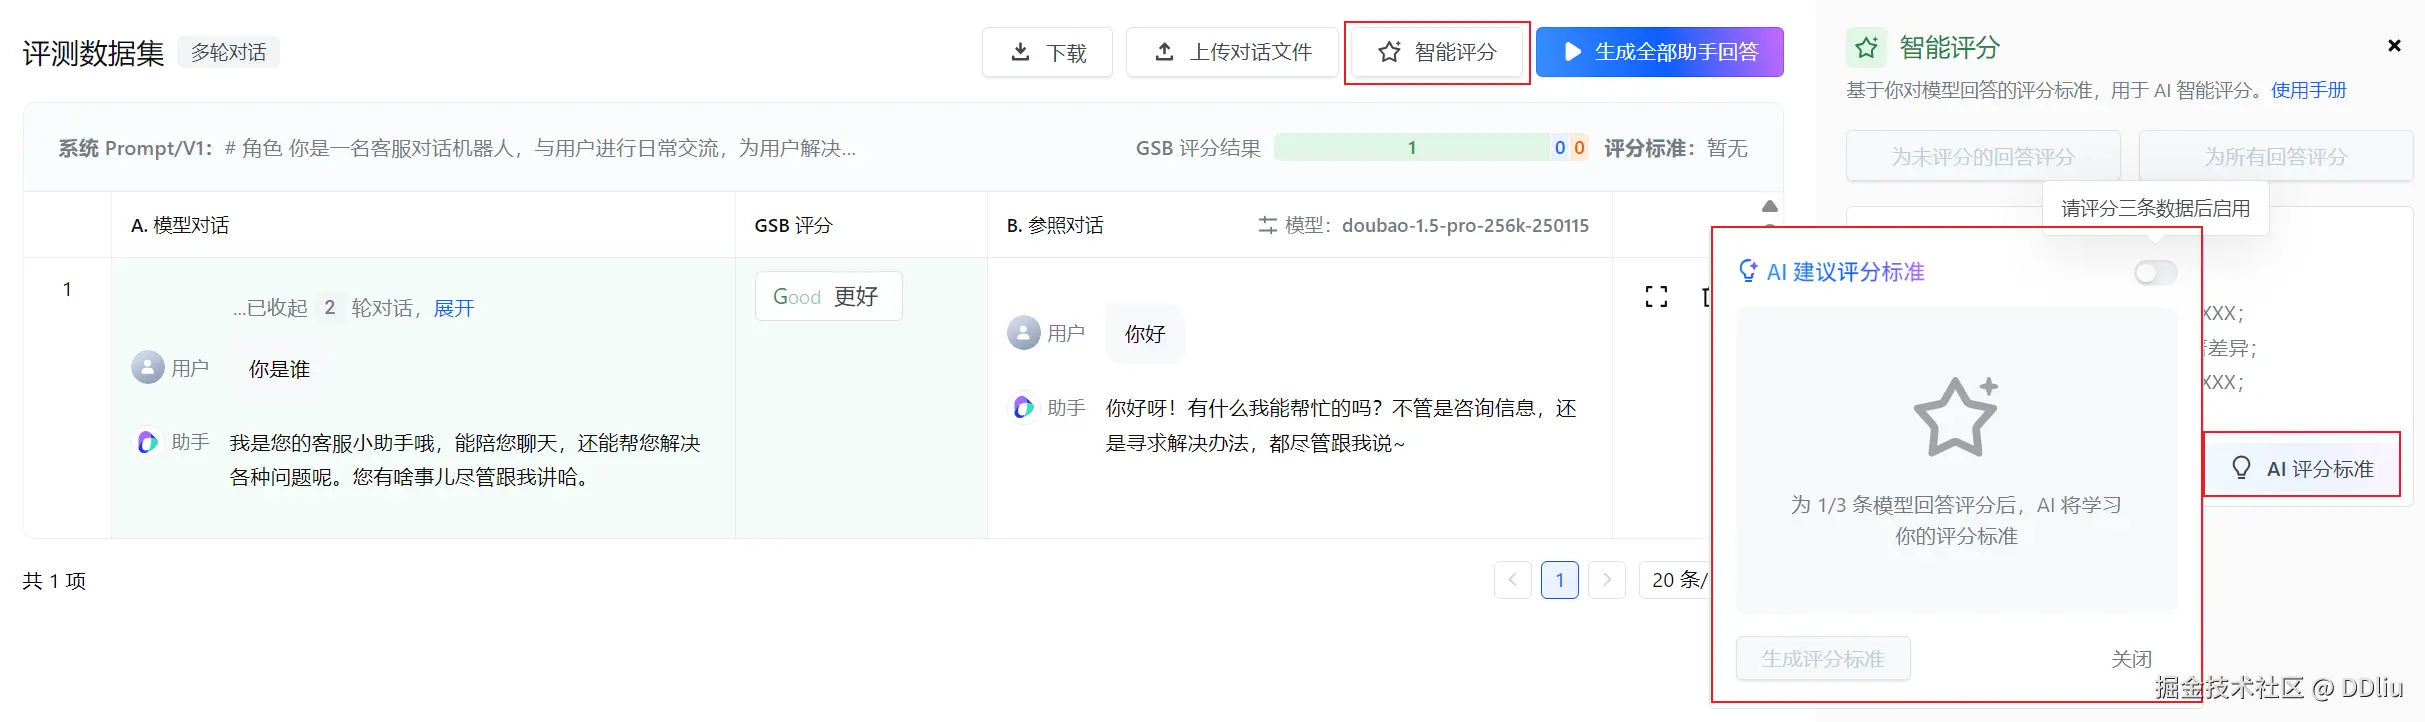Click the fullscreen expand icon in row 1

(1656, 296)
